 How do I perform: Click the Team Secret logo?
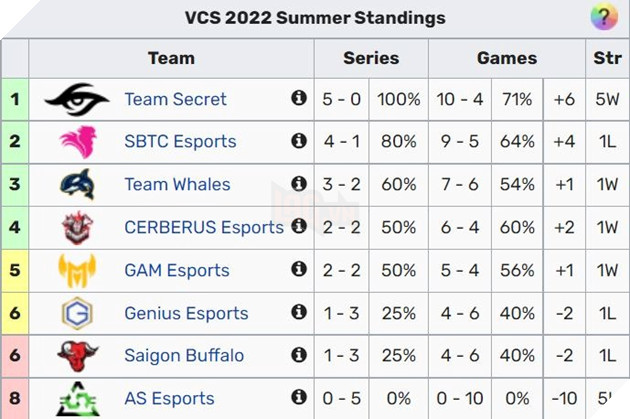[x=77, y=99]
